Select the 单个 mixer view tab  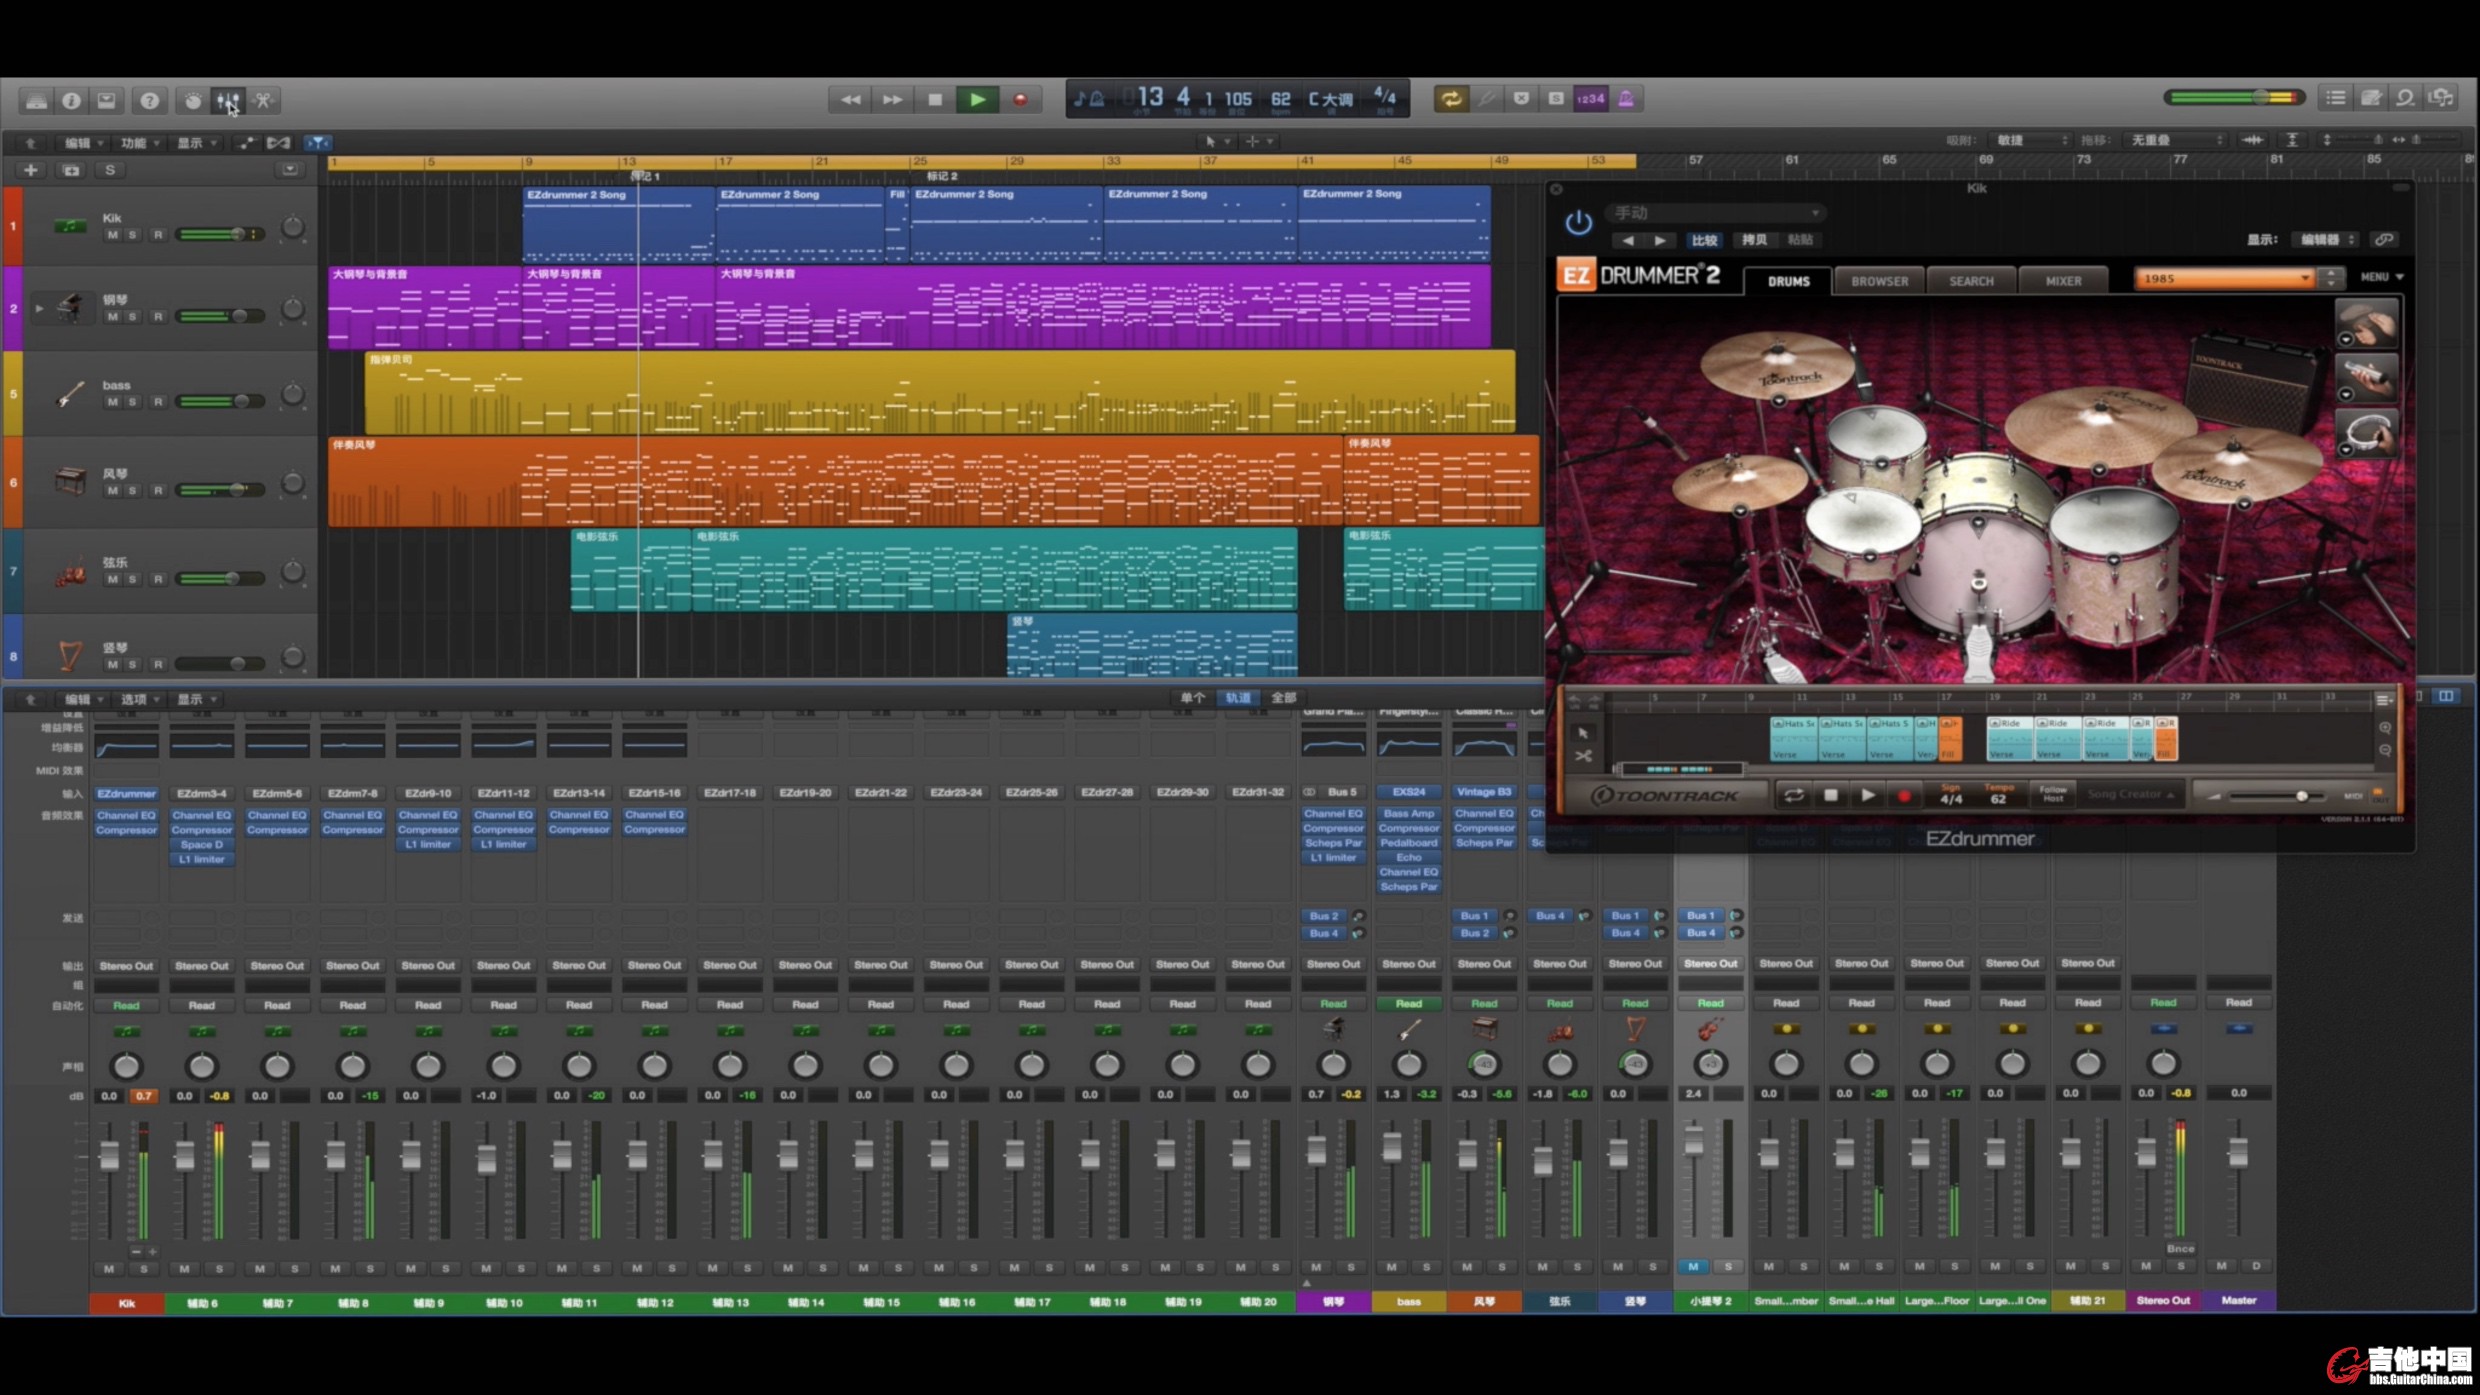click(x=1192, y=698)
